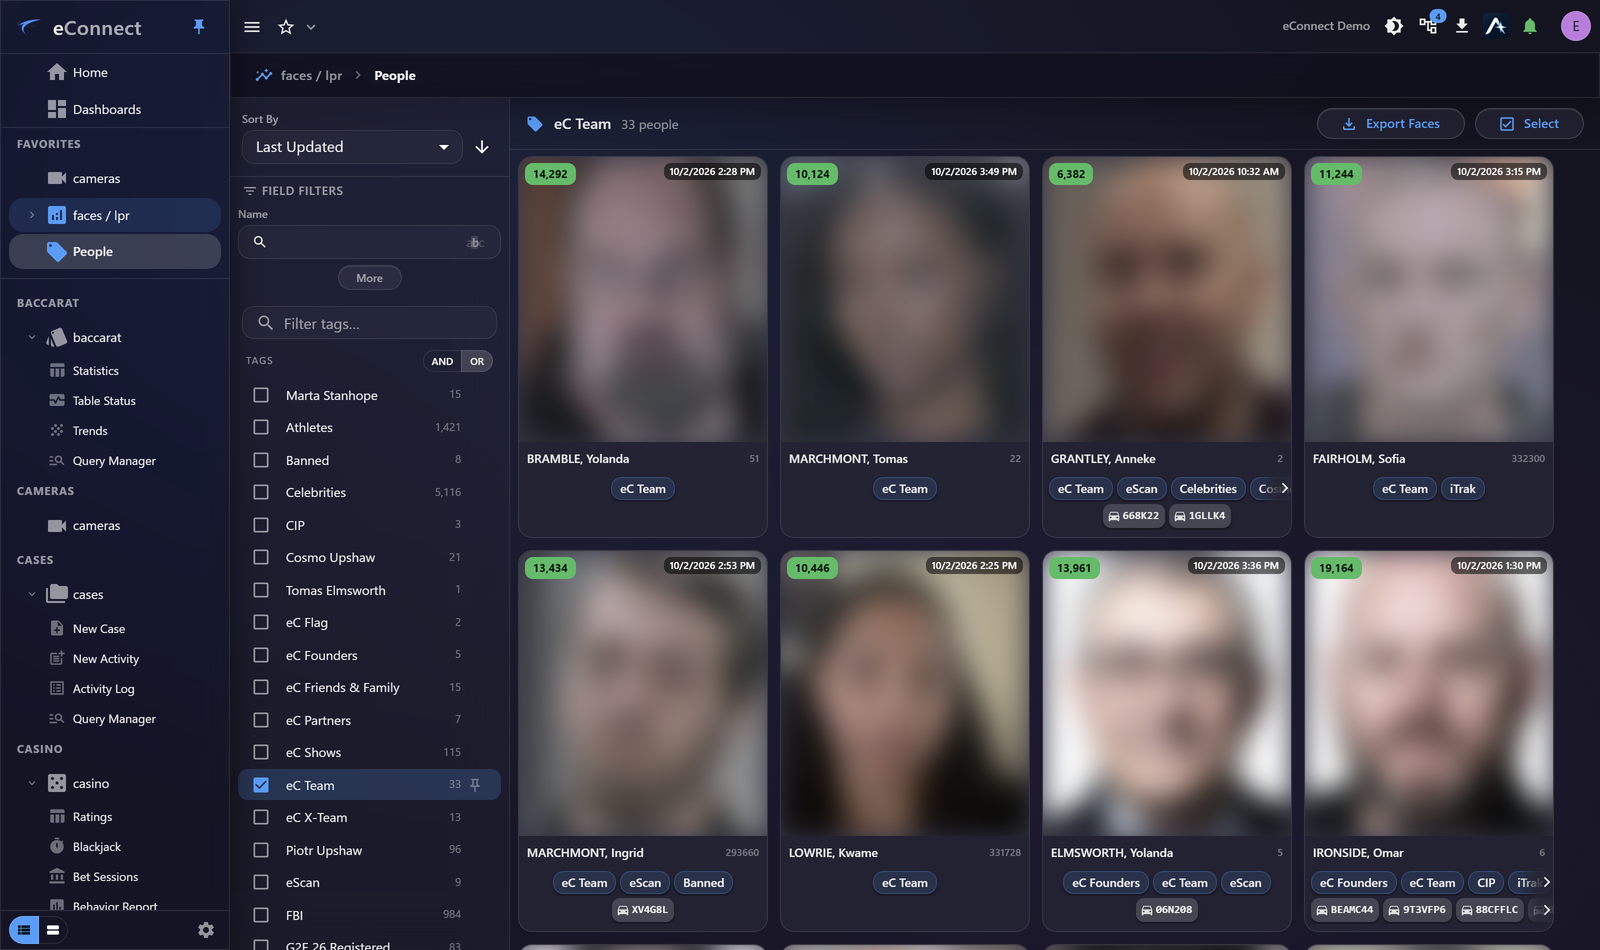Open MARCHMONT, Tomas face thumbnail
The image size is (1600, 950).
(x=905, y=299)
